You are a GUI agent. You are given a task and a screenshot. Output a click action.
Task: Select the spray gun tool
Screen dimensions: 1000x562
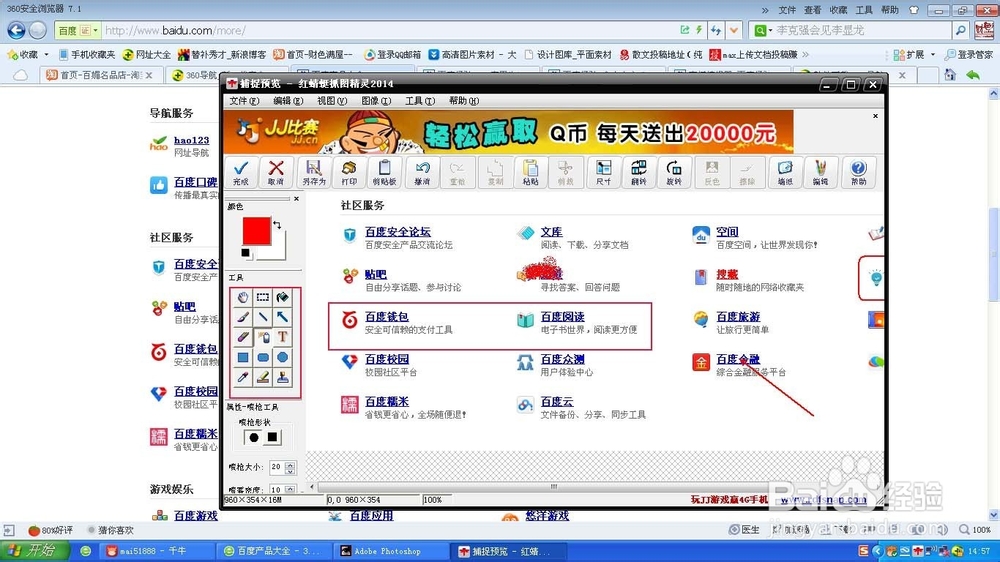click(x=263, y=337)
